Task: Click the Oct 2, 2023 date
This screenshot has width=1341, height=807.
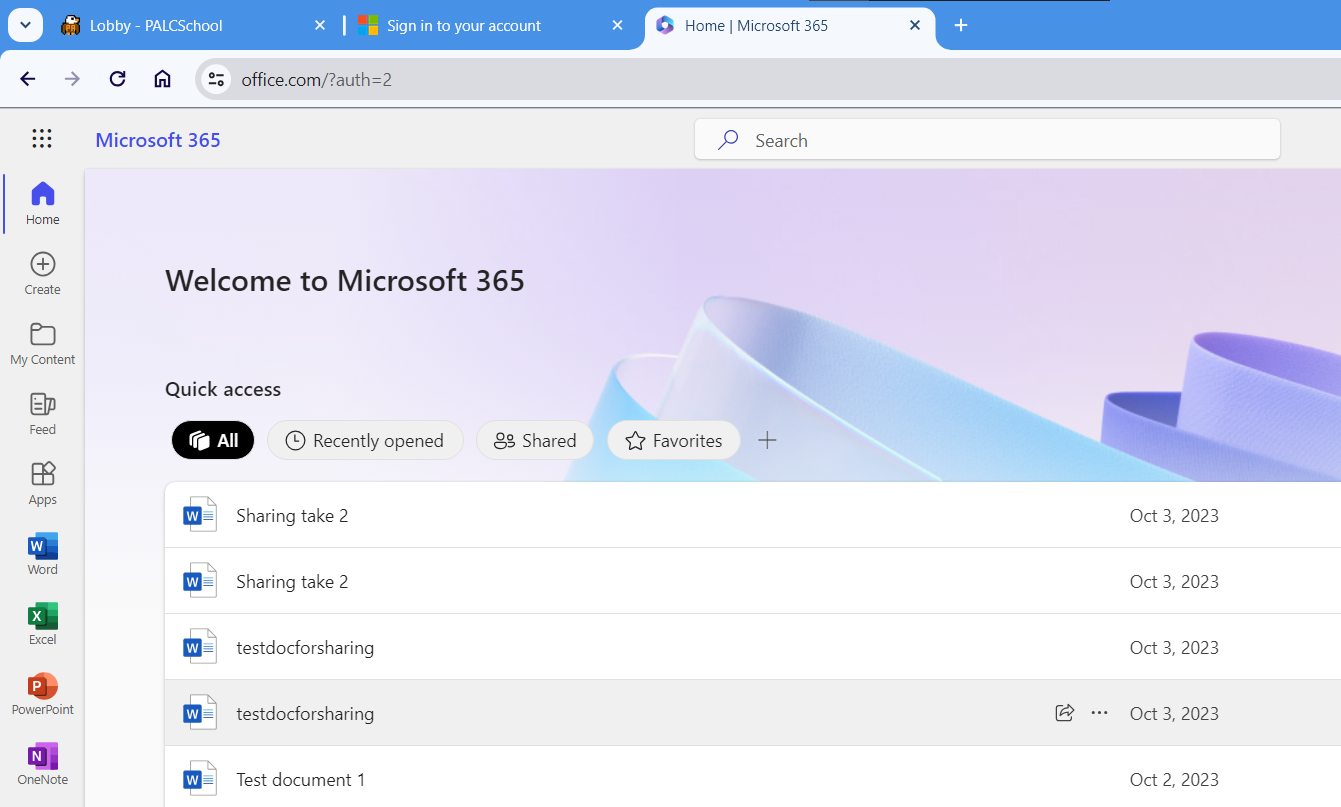Action: pos(1174,779)
